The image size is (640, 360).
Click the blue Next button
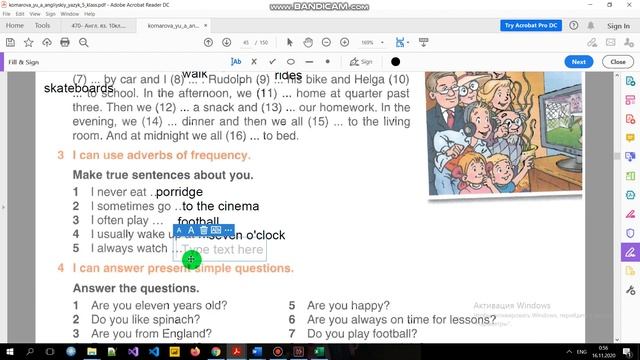[579, 62]
